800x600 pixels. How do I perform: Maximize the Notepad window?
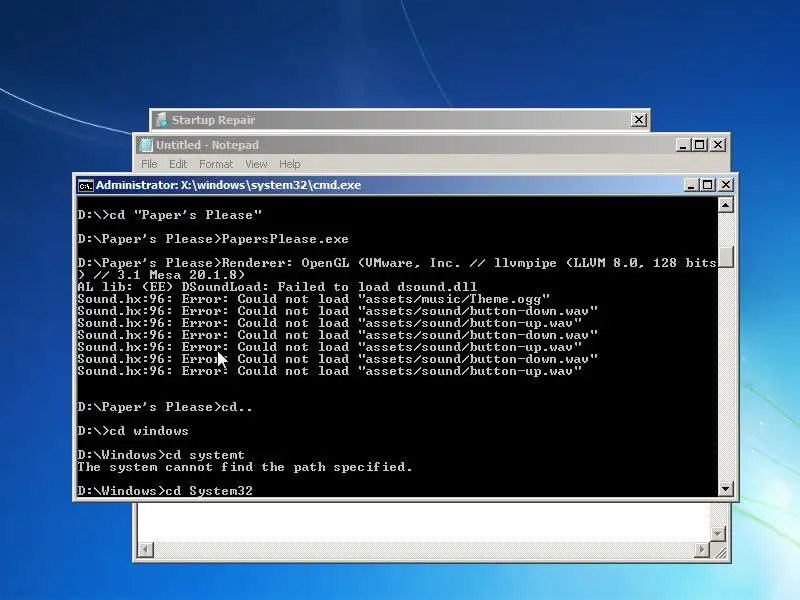click(x=699, y=145)
